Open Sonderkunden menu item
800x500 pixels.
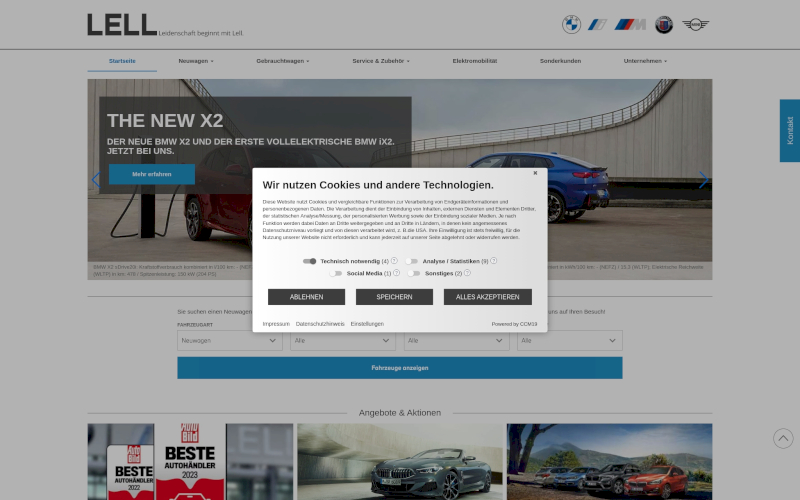click(x=560, y=61)
